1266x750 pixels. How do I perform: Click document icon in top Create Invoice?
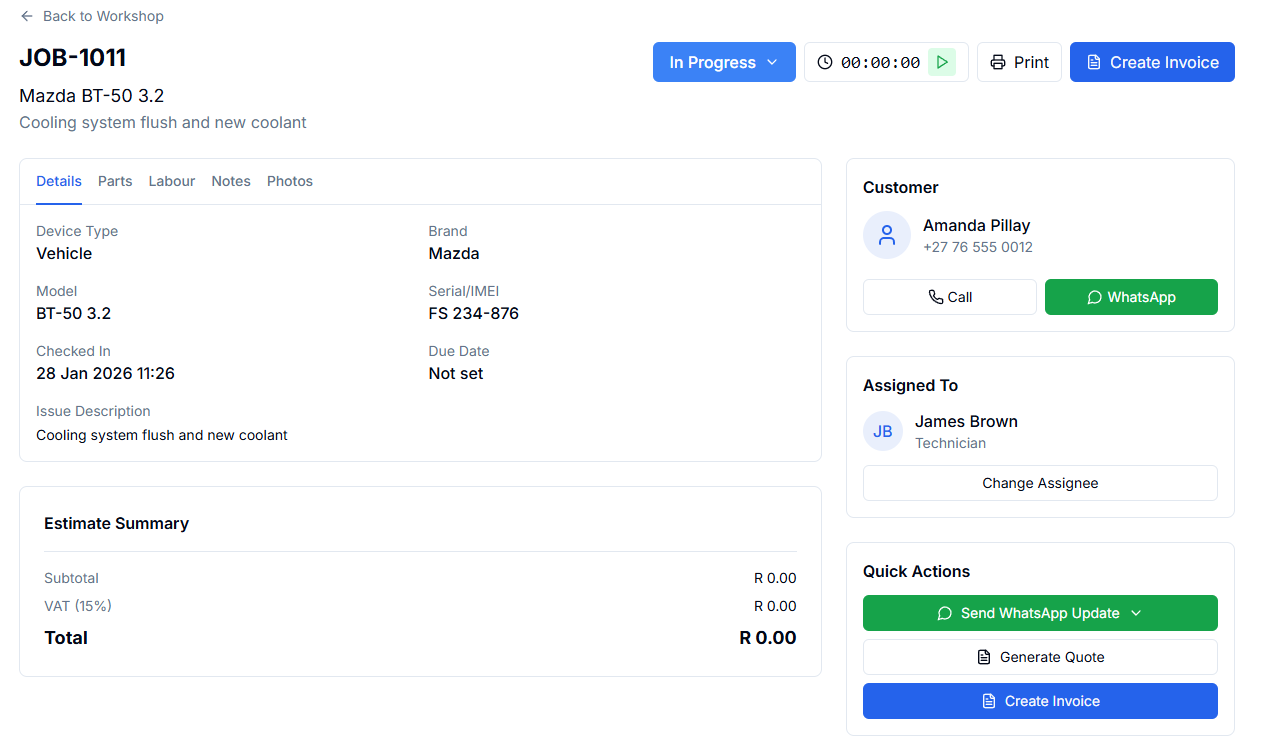pyautogui.click(x=1093, y=62)
